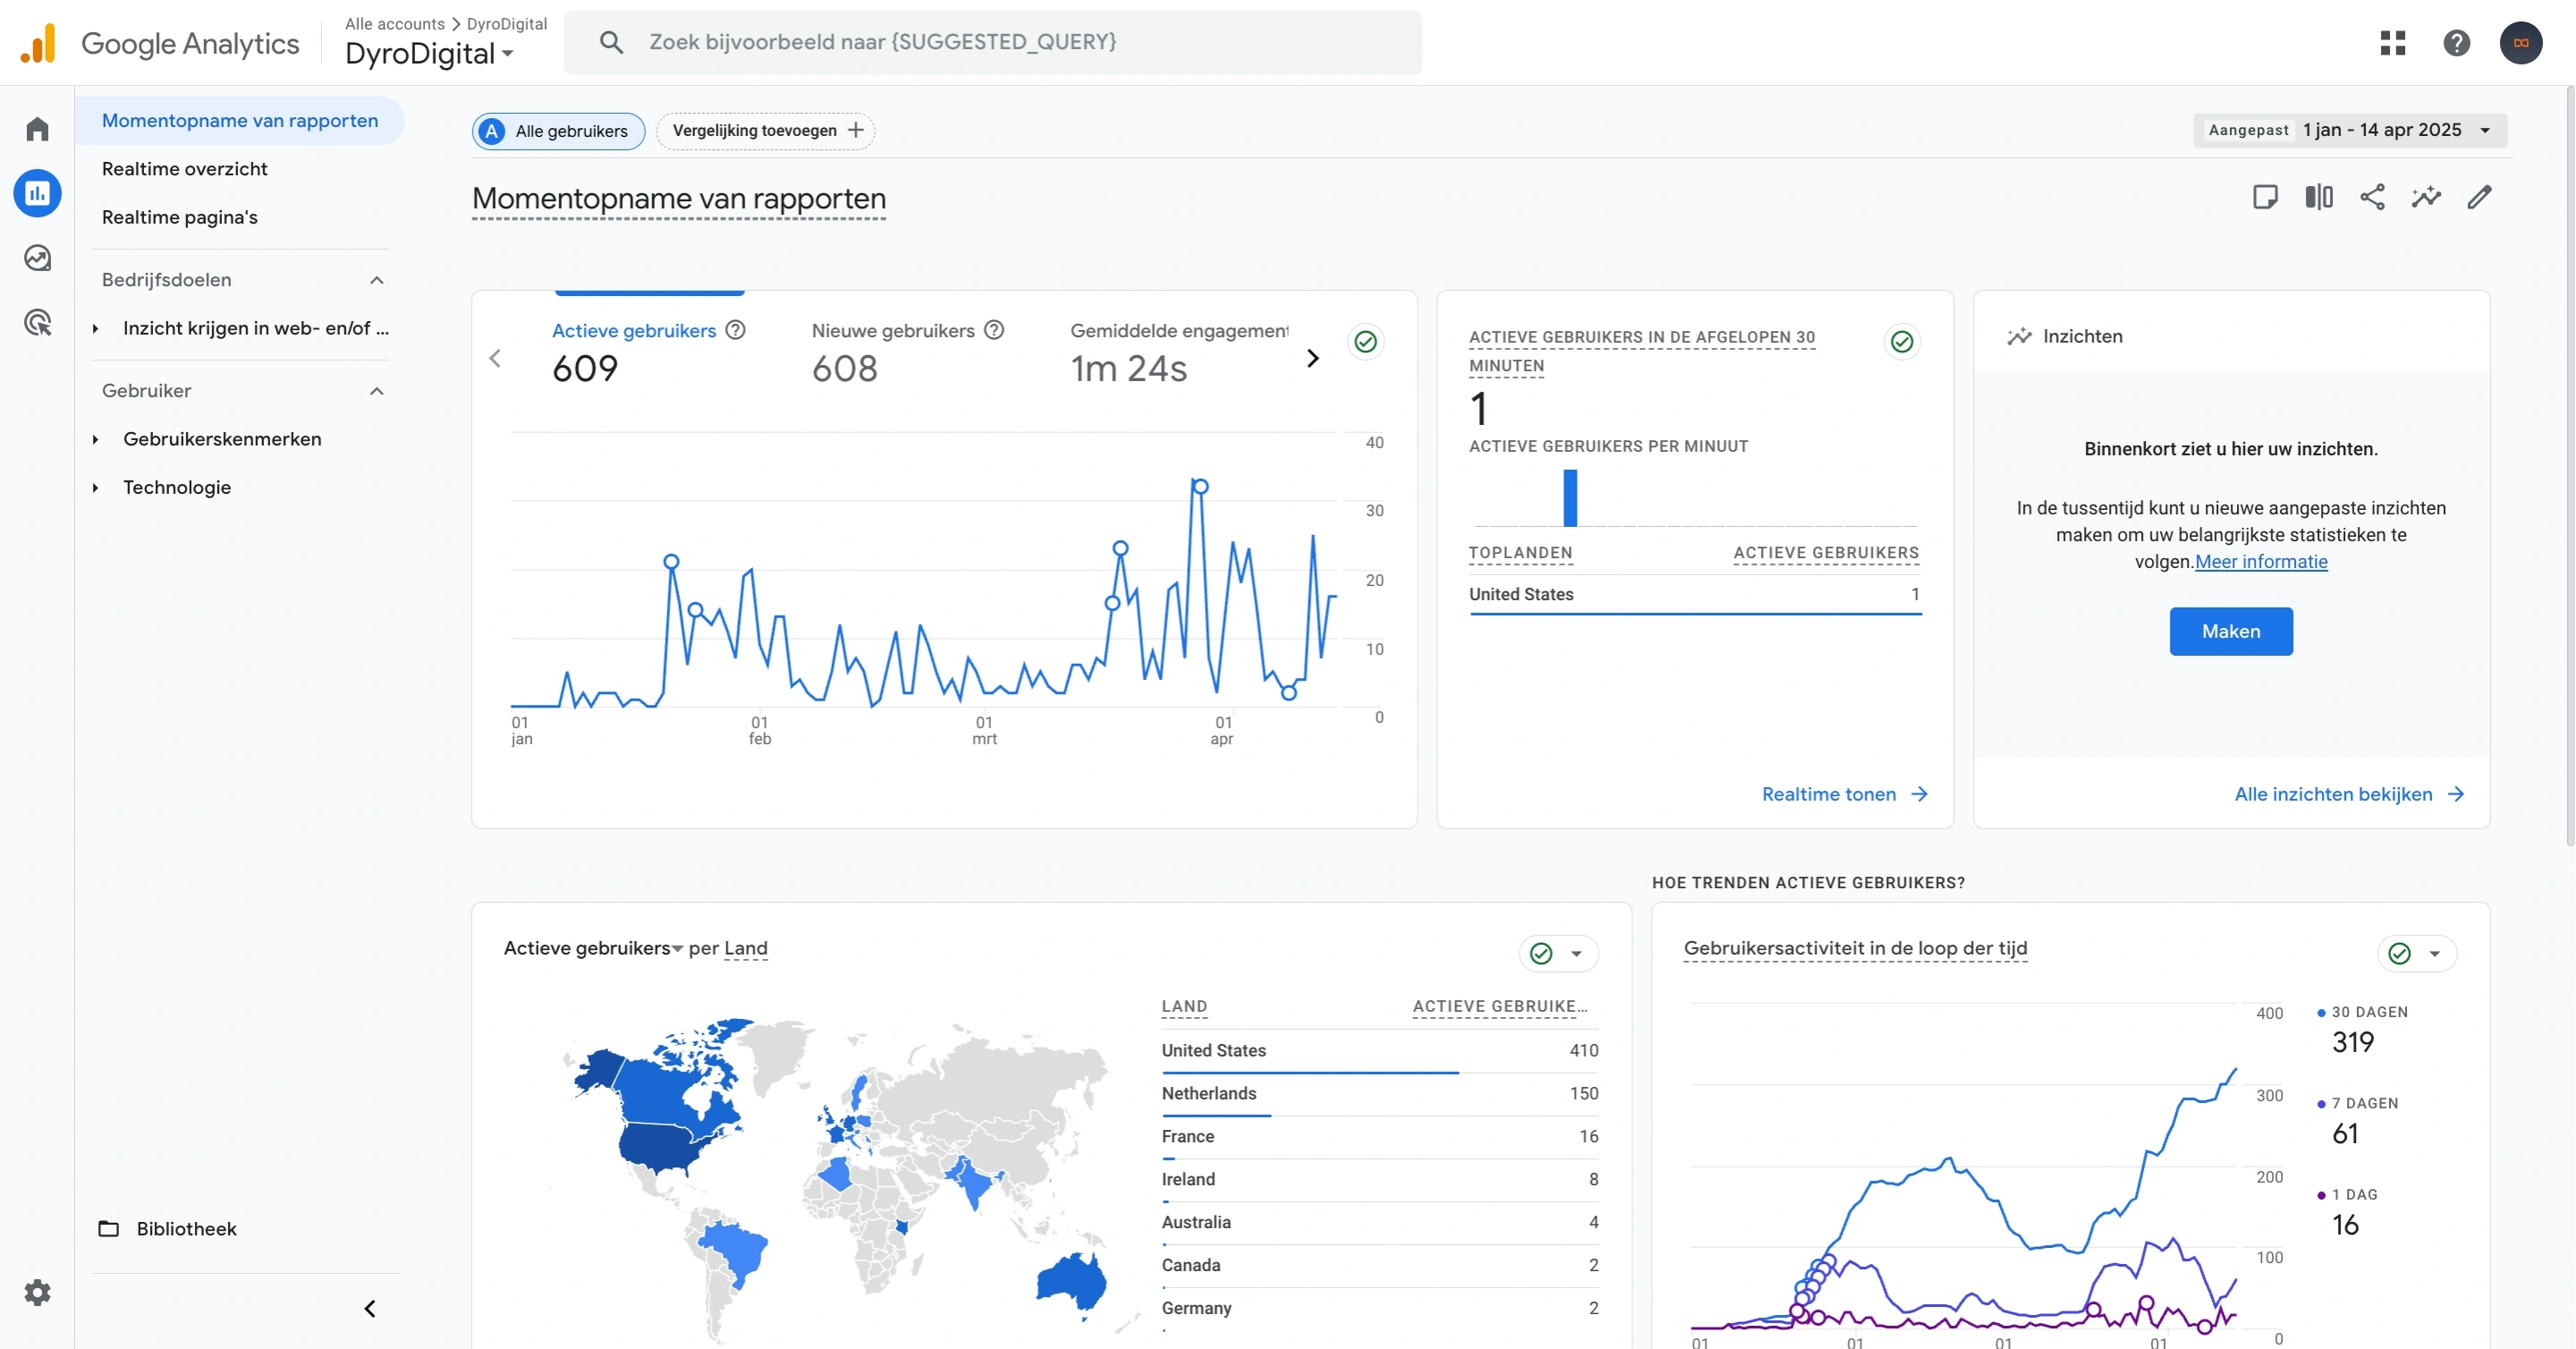Open the Explore icon in the left rail
2576x1349 pixels.
[x=37, y=258]
